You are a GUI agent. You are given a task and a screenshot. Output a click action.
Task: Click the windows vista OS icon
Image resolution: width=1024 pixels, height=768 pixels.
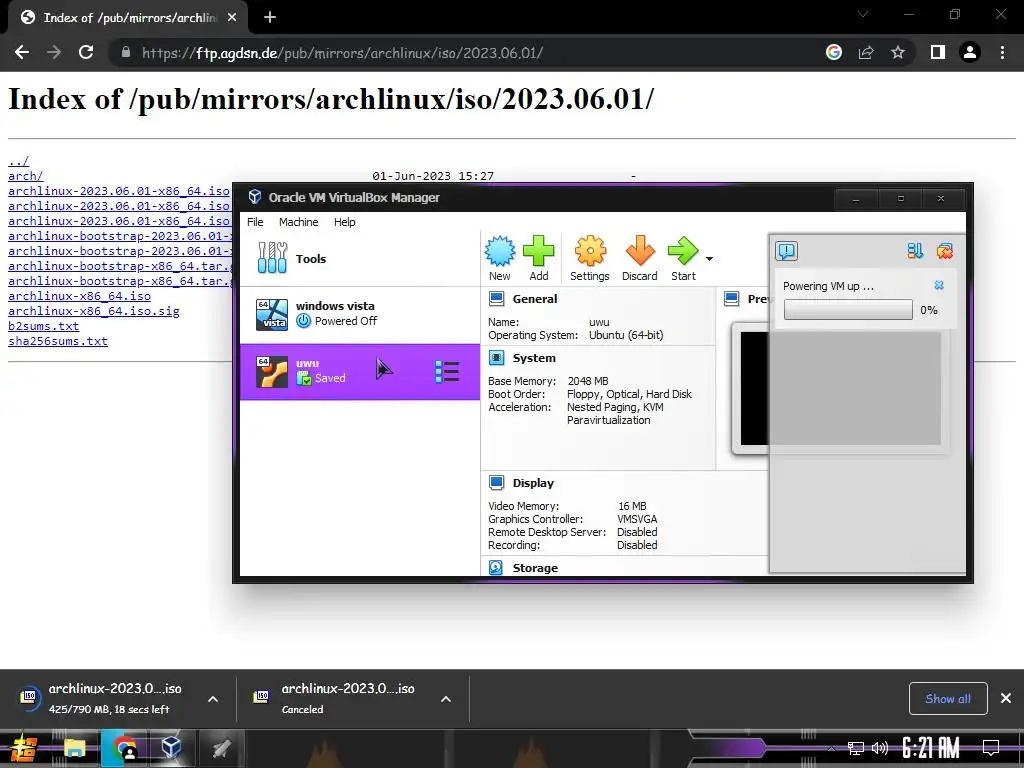(272, 314)
